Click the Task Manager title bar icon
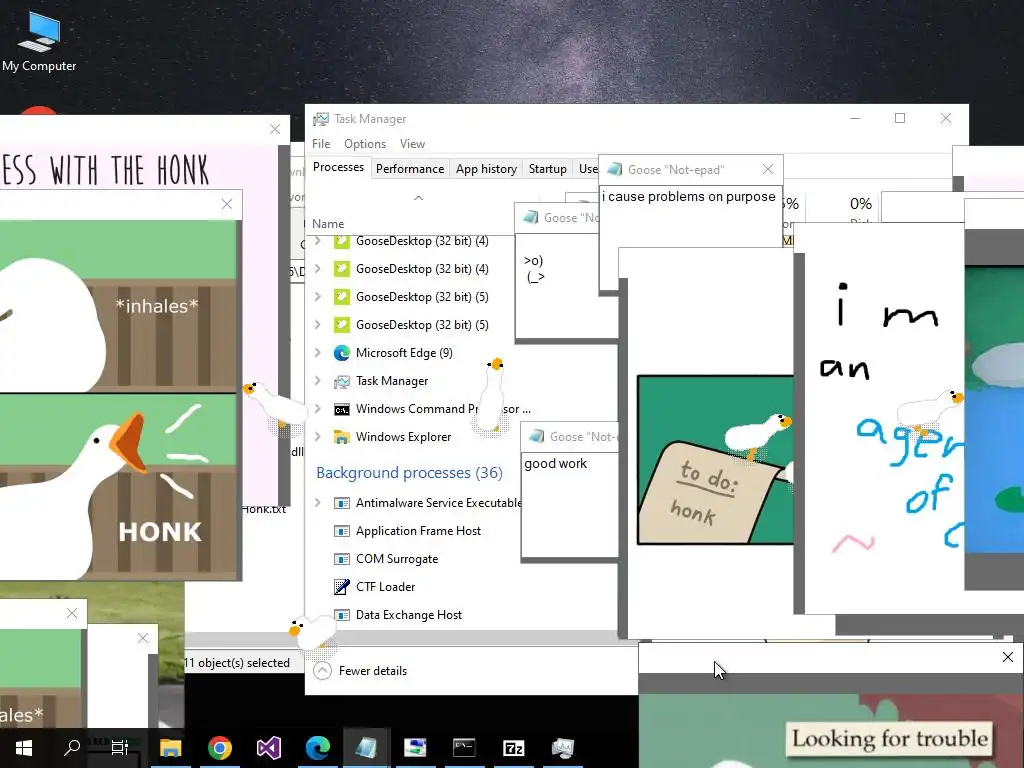The width and height of the screenshot is (1024, 768). click(x=321, y=119)
